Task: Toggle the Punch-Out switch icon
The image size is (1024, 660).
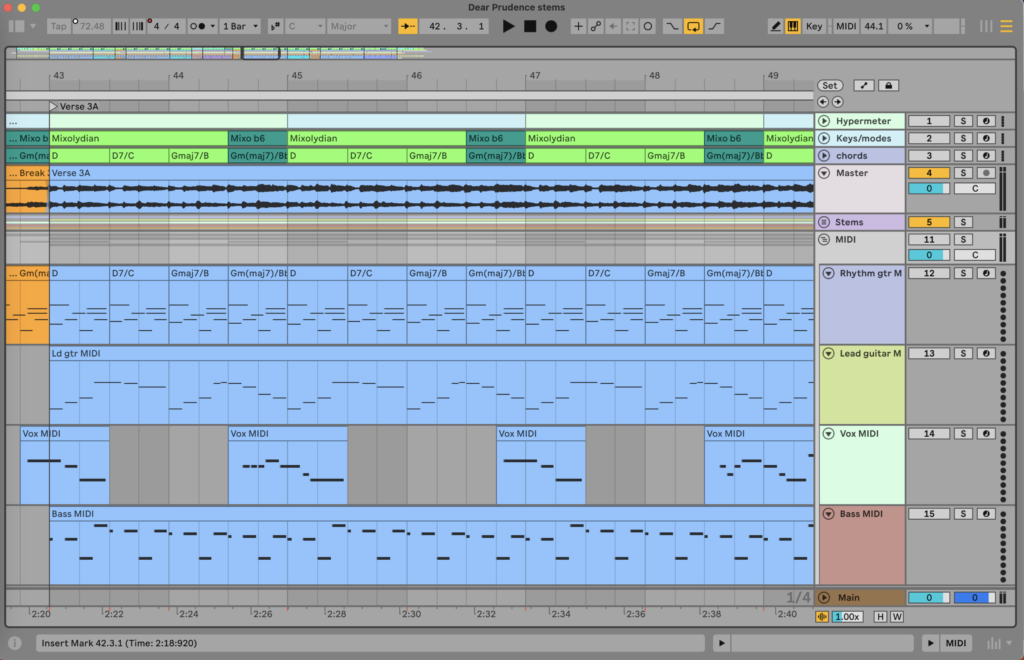Action: [714, 26]
